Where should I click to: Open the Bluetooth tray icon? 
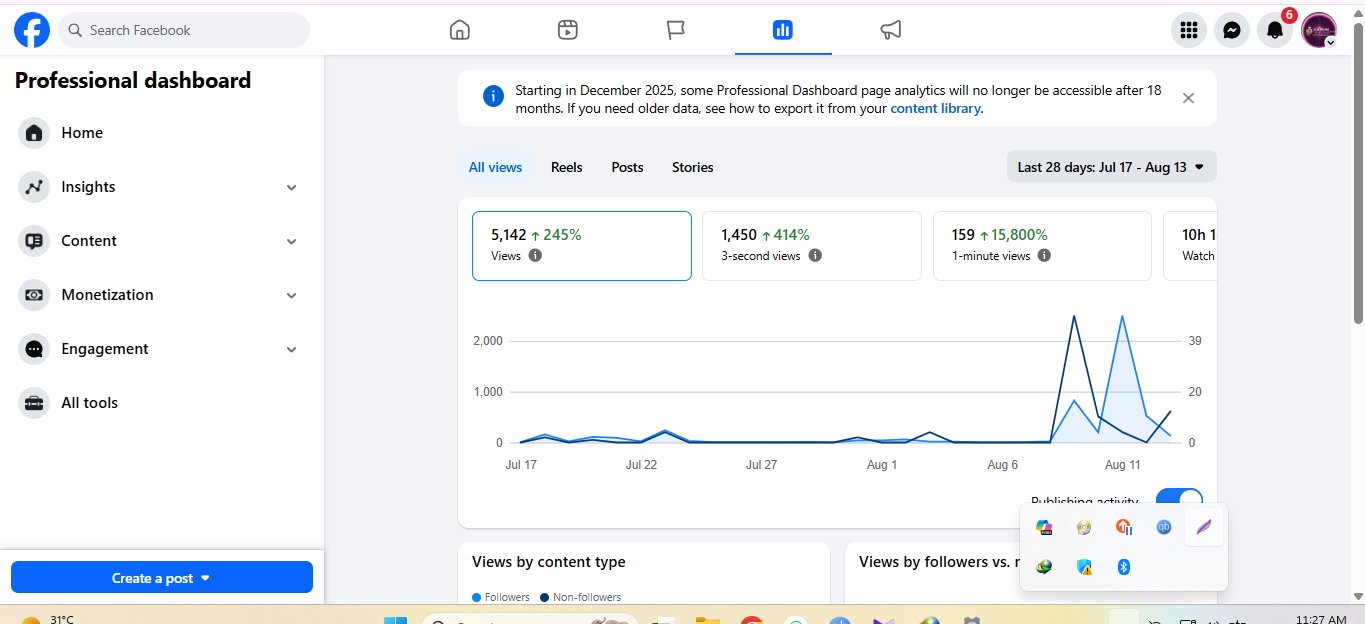click(1123, 567)
